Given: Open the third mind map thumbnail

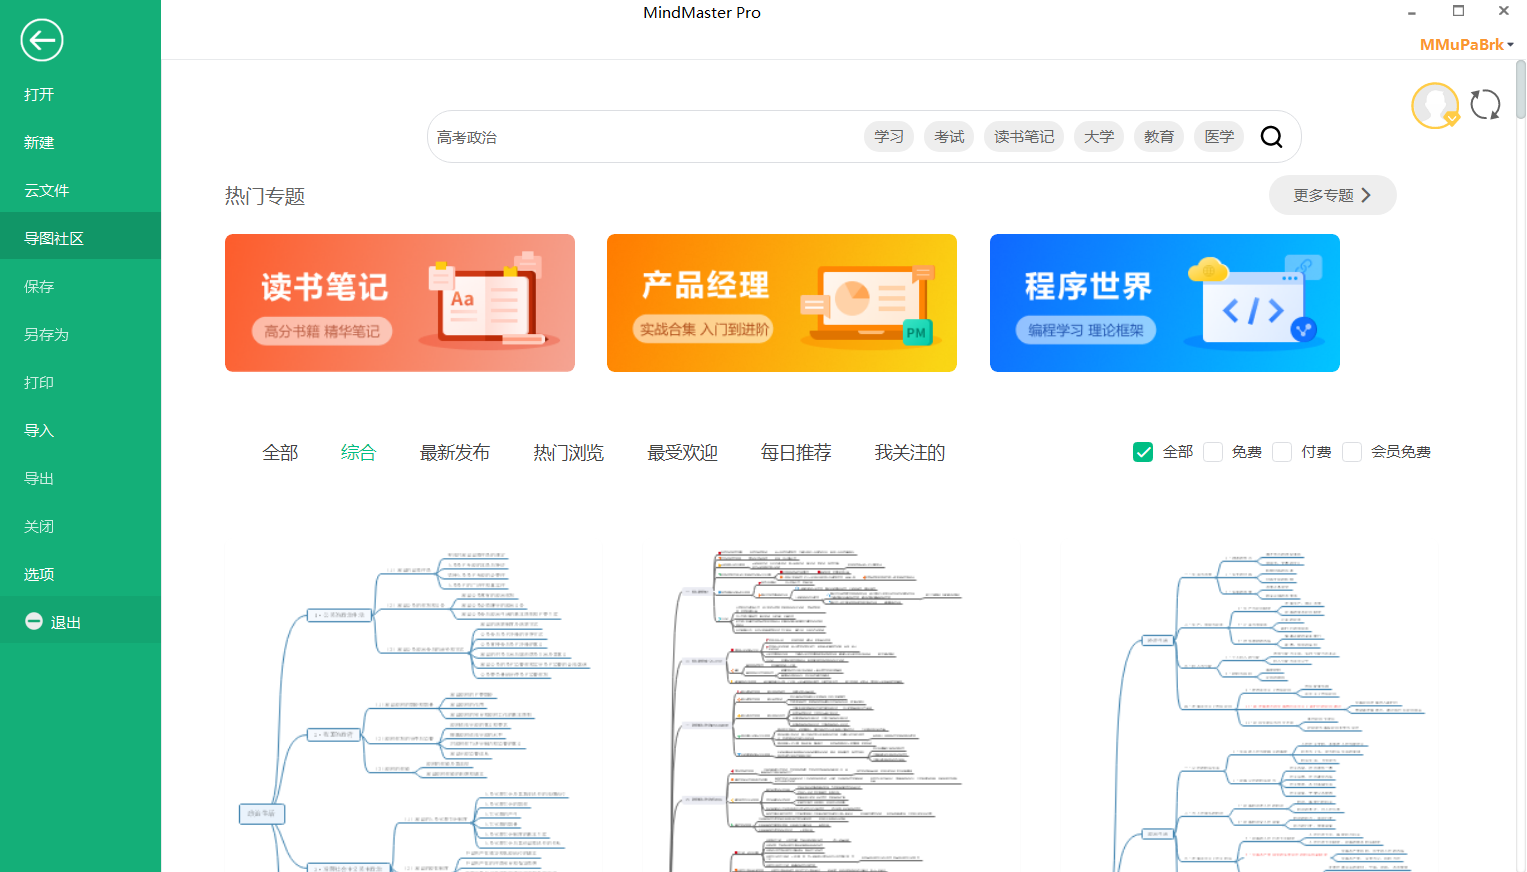Looking at the screenshot, I should pyautogui.click(x=1270, y=710).
